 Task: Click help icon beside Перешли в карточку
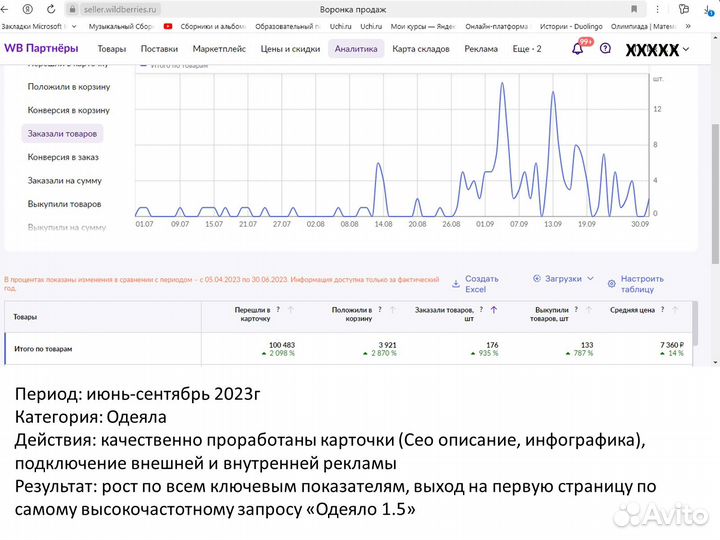coord(278,310)
